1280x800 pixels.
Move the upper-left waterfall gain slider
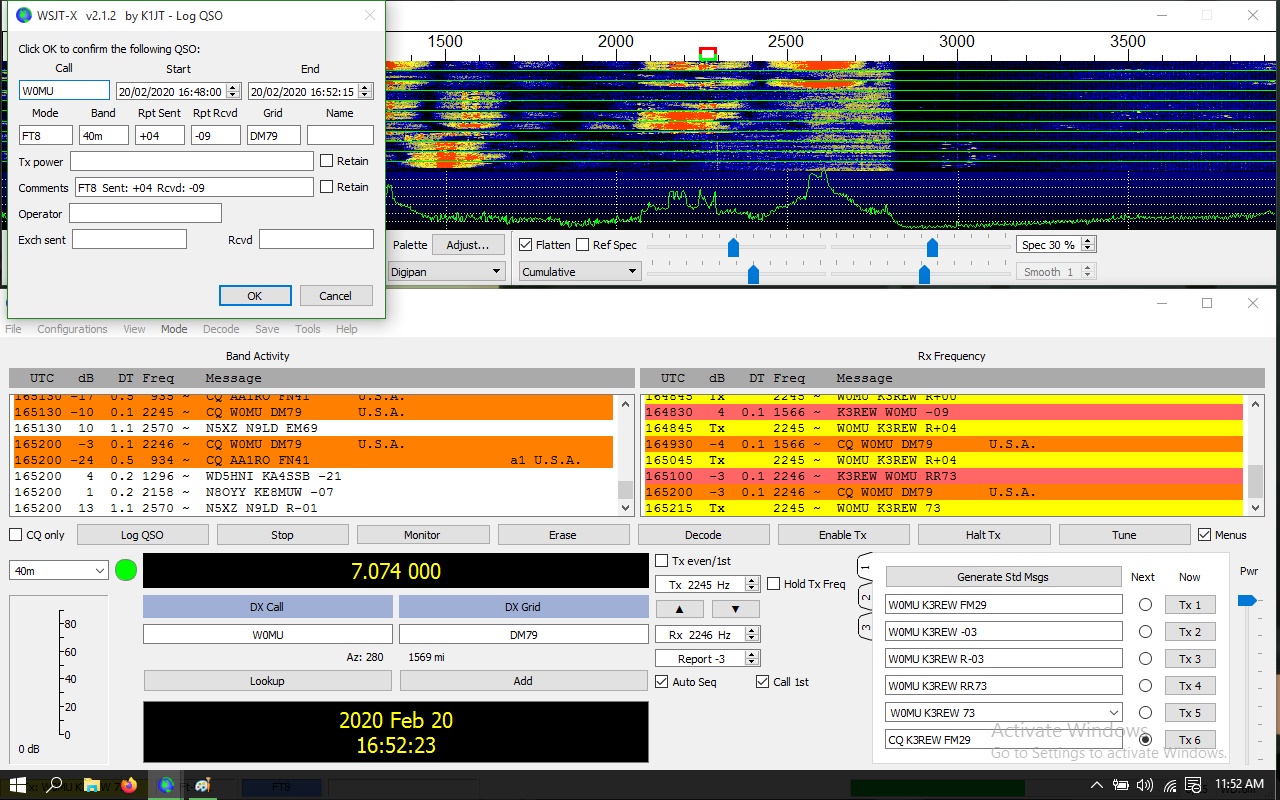click(x=733, y=247)
